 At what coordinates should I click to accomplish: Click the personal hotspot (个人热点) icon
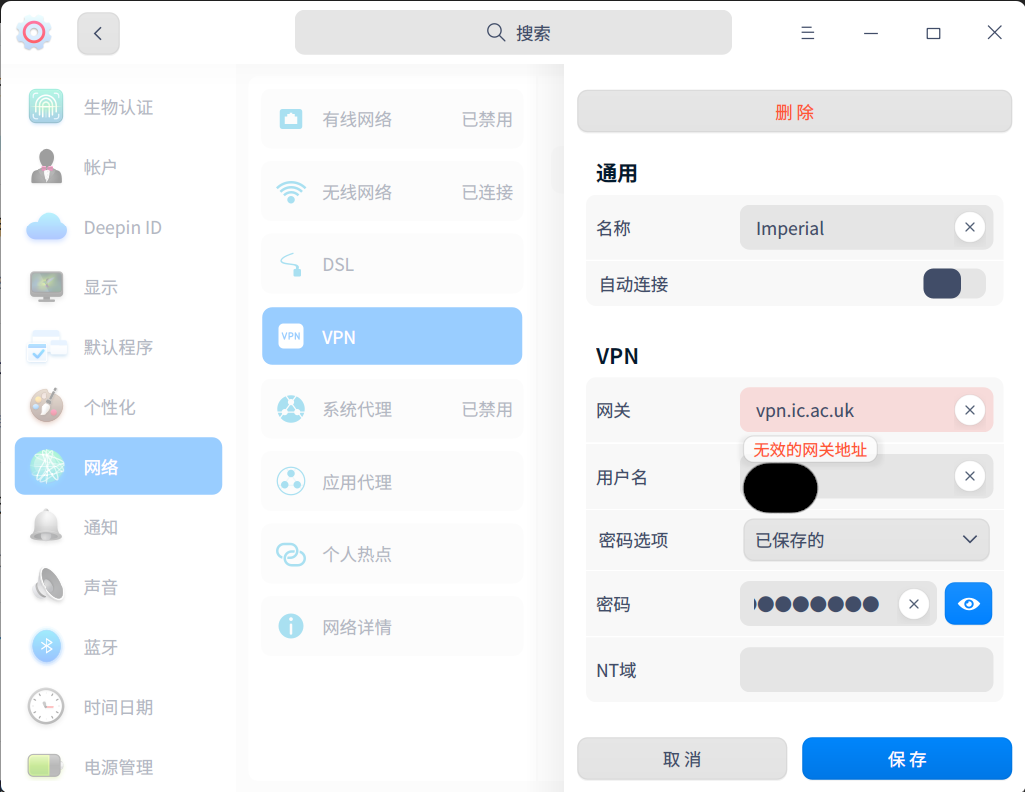(291, 554)
